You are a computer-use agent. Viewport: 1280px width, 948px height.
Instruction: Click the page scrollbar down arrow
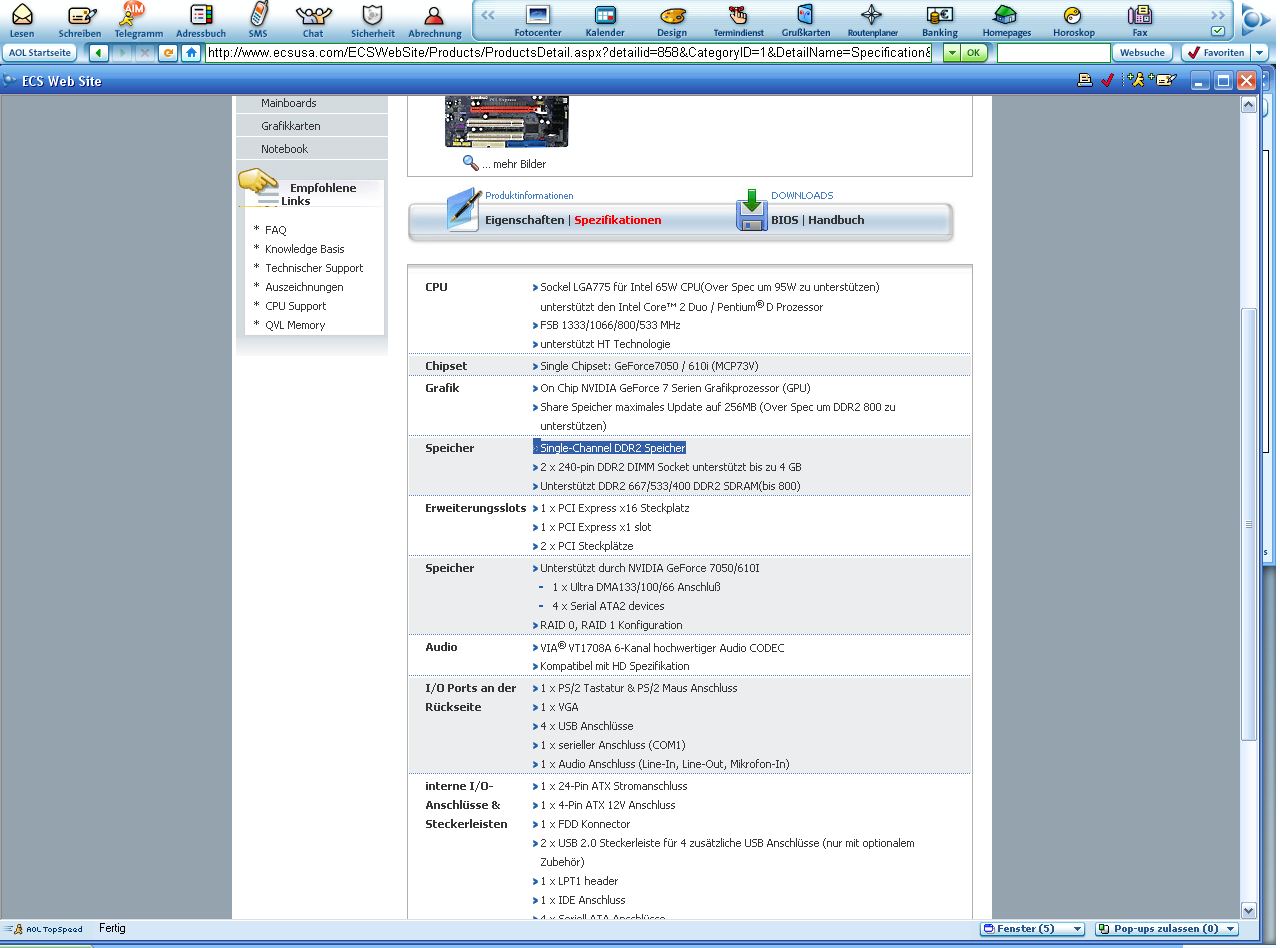1248,910
